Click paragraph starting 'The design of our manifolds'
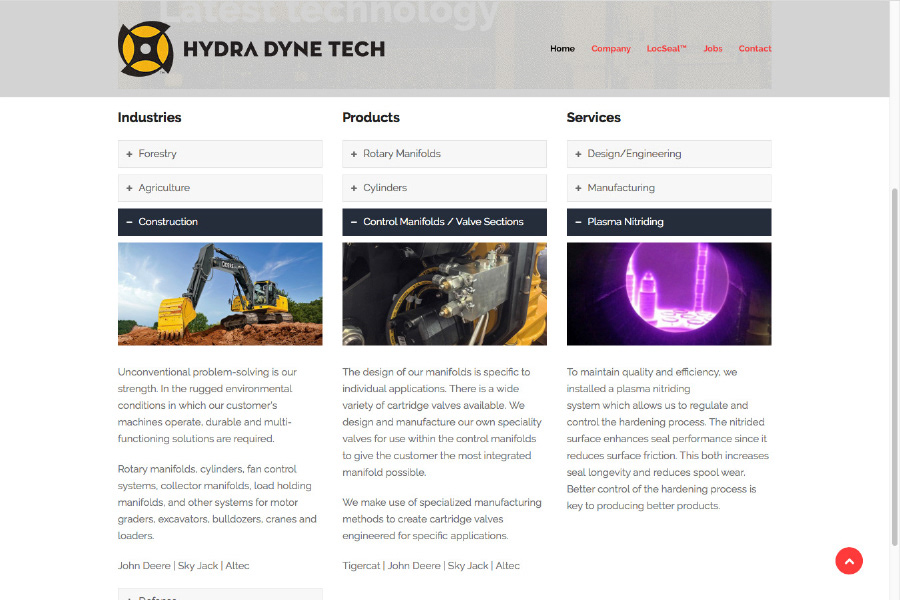The width and height of the screenshot is (900, 600). [442, 422]
